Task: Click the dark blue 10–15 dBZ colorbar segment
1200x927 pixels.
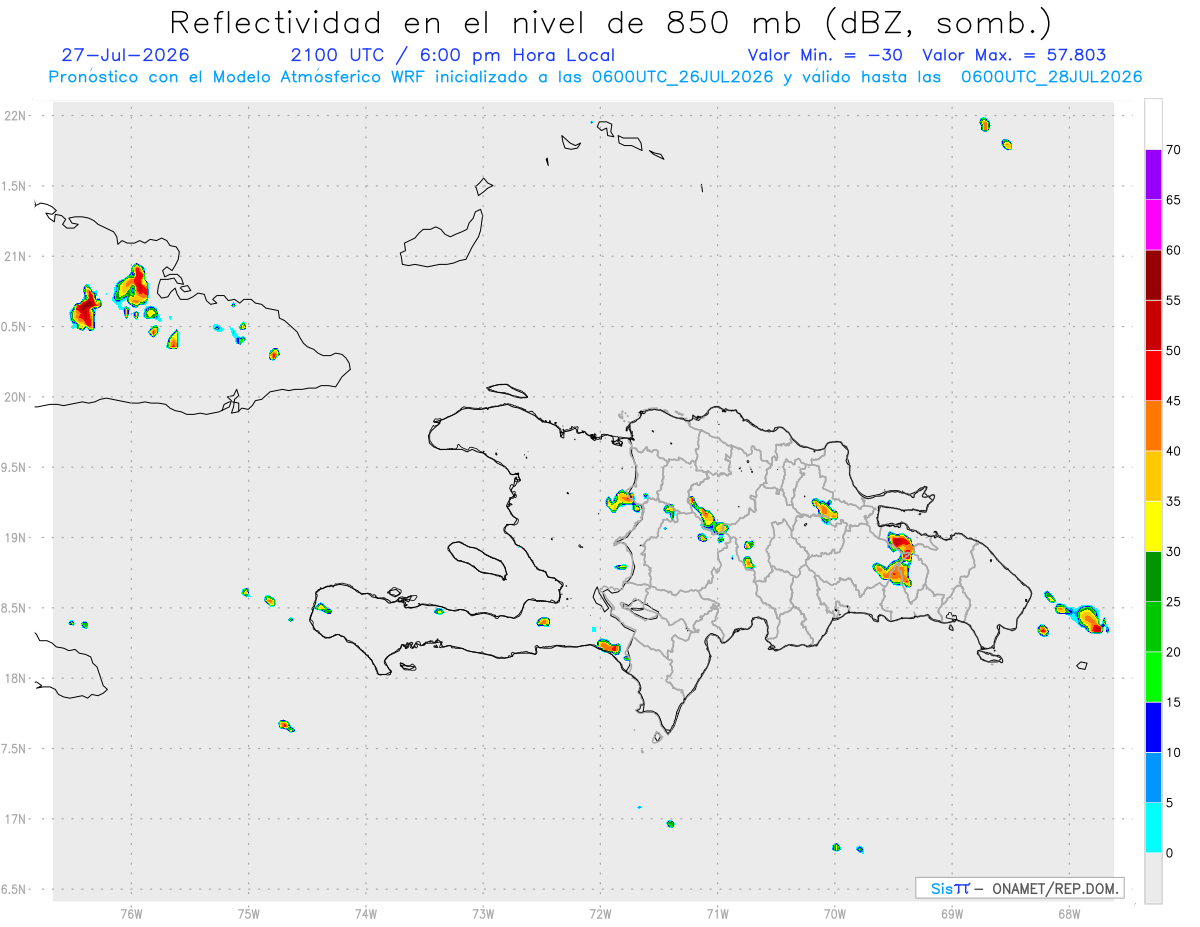Action: pos(1153,727)
